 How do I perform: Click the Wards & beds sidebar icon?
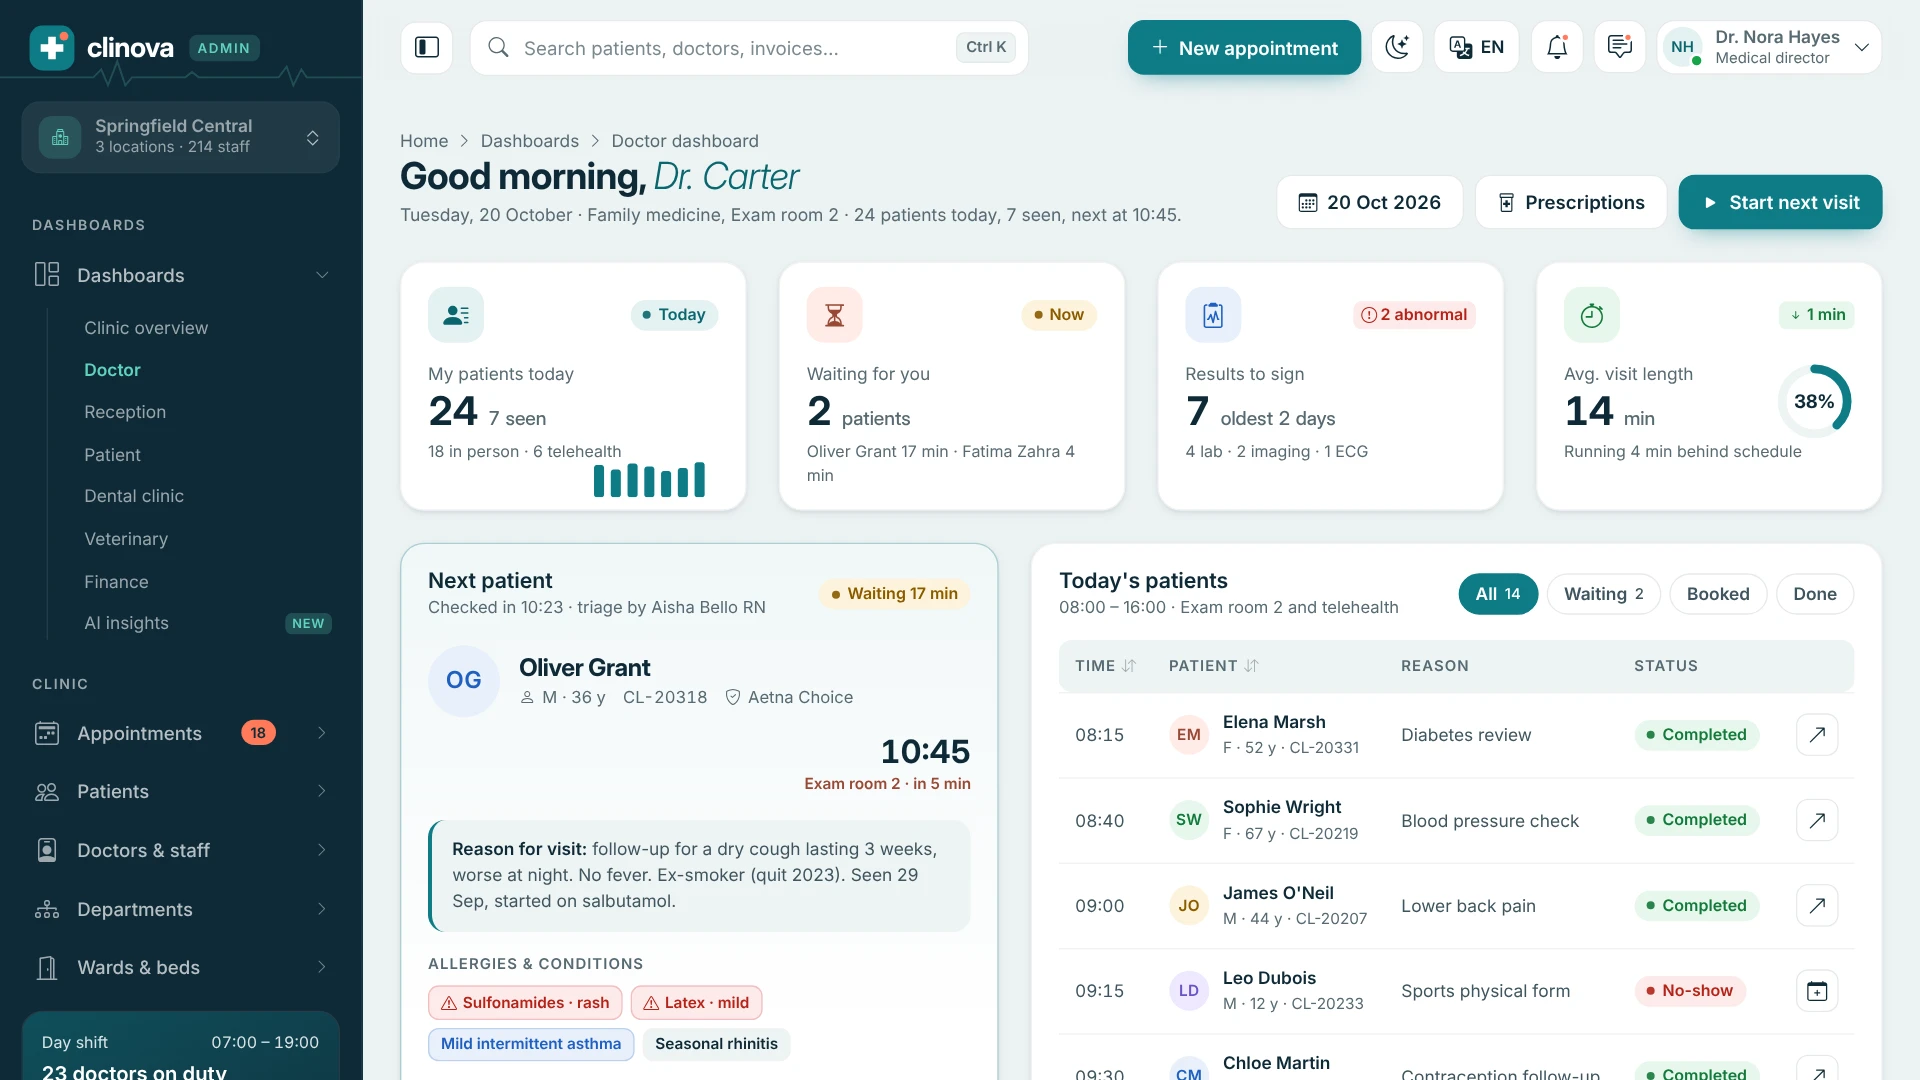click(47, 967)
